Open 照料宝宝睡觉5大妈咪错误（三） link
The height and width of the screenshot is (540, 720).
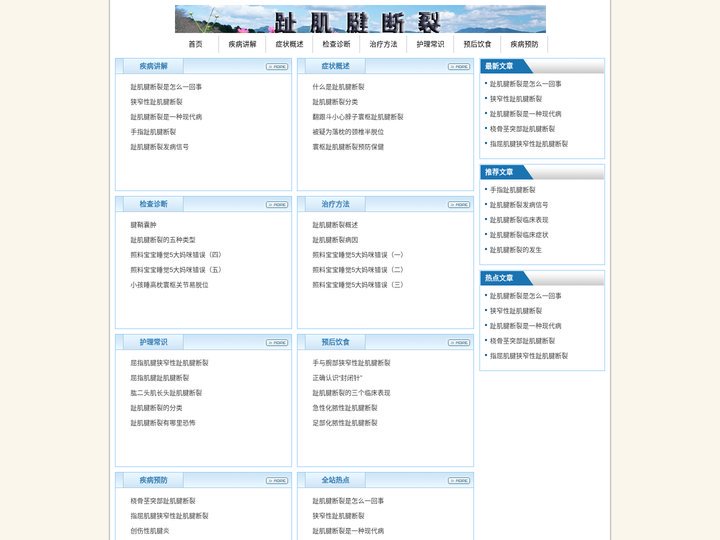358,285
